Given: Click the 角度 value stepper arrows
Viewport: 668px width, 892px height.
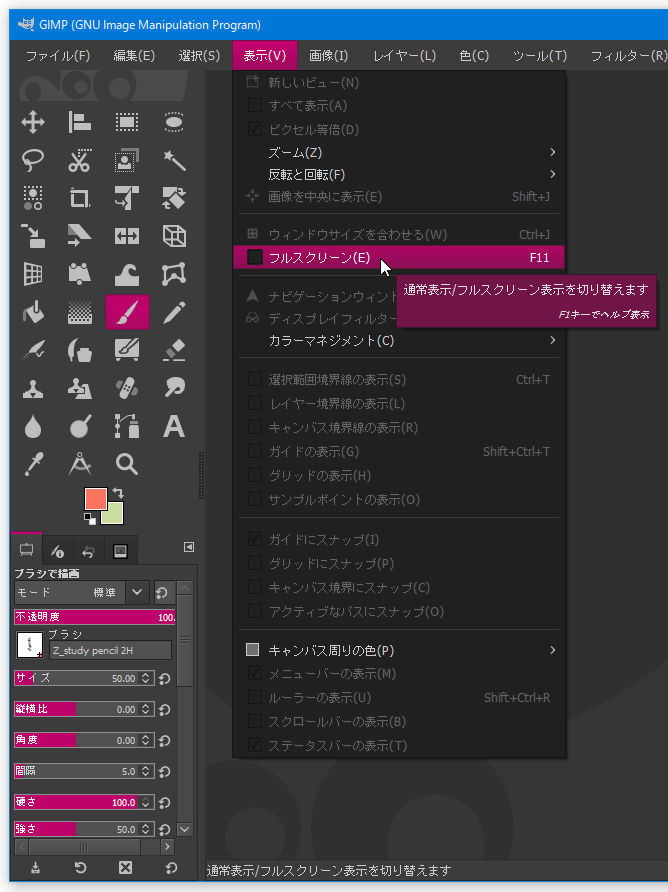Looking at the screenshot, I should tap(146, 740).
